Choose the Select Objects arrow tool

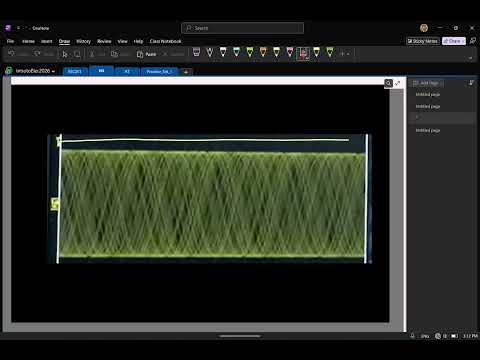[x=65, y=54]
